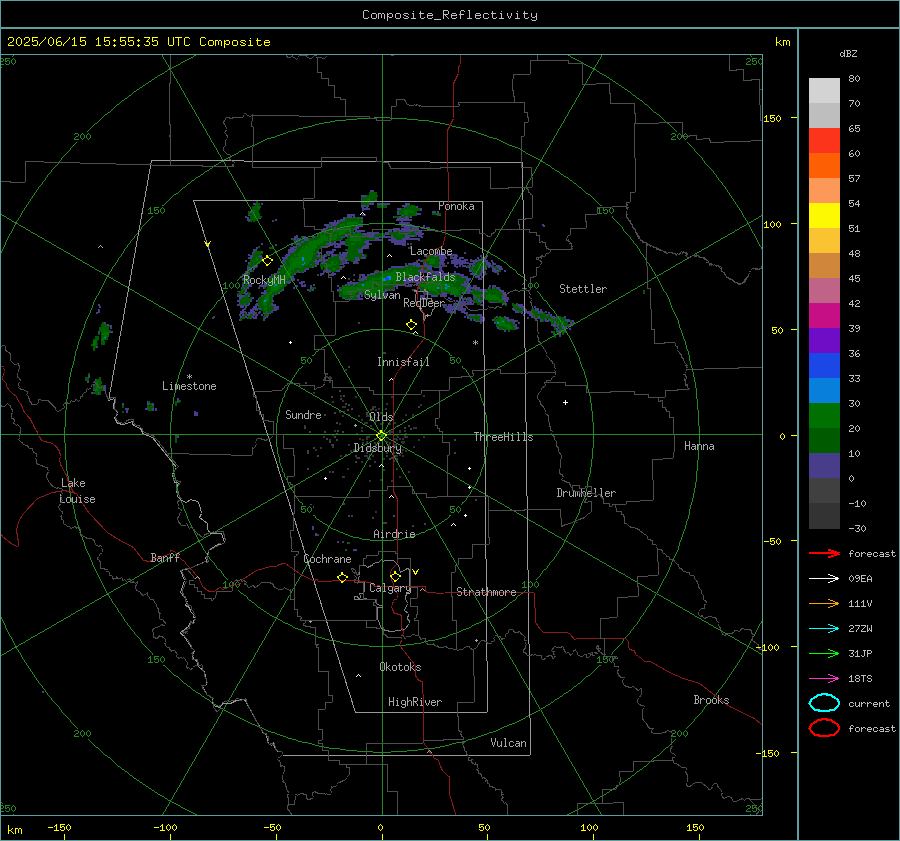Click the Brooks town label
Screen dimensions: 900x841
[x=711, y=700]
